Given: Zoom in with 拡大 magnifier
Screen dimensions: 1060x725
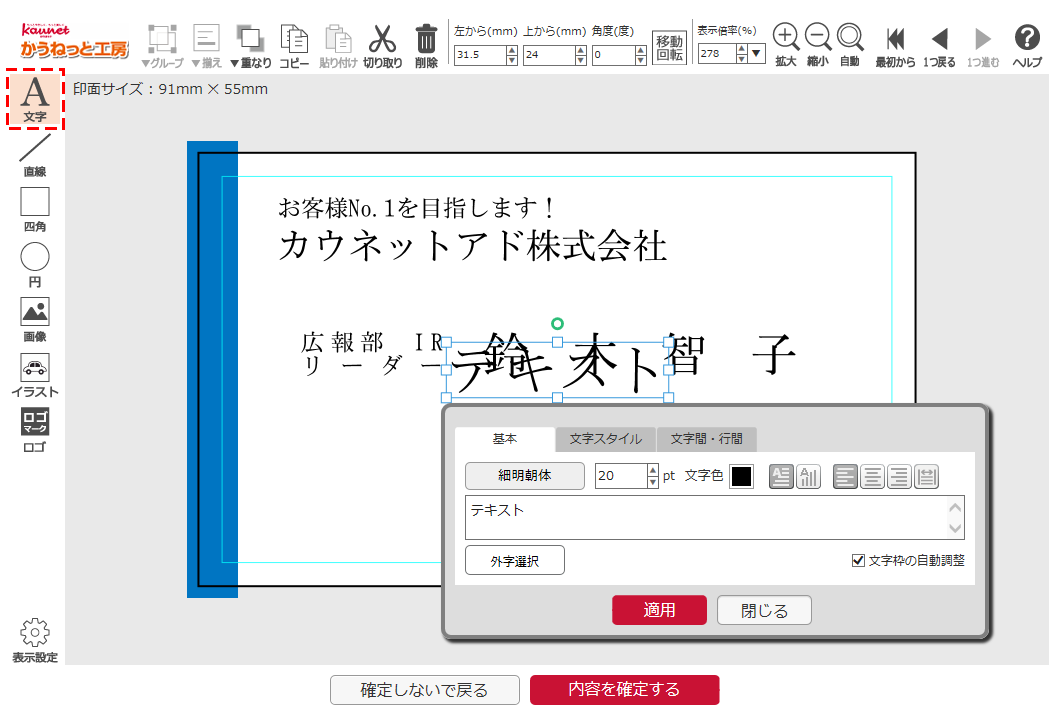Looking at the screenshot, I should tap(786, 45).
